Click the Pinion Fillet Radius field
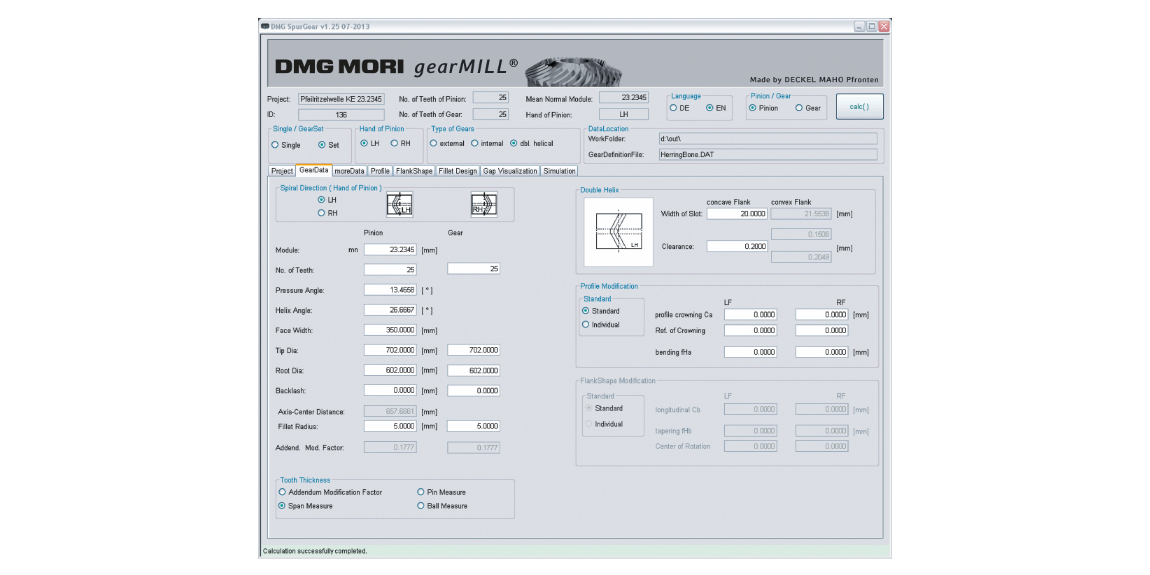Image resolution: width=1150 pixels, height=575 pixels. tap(390, 425)
